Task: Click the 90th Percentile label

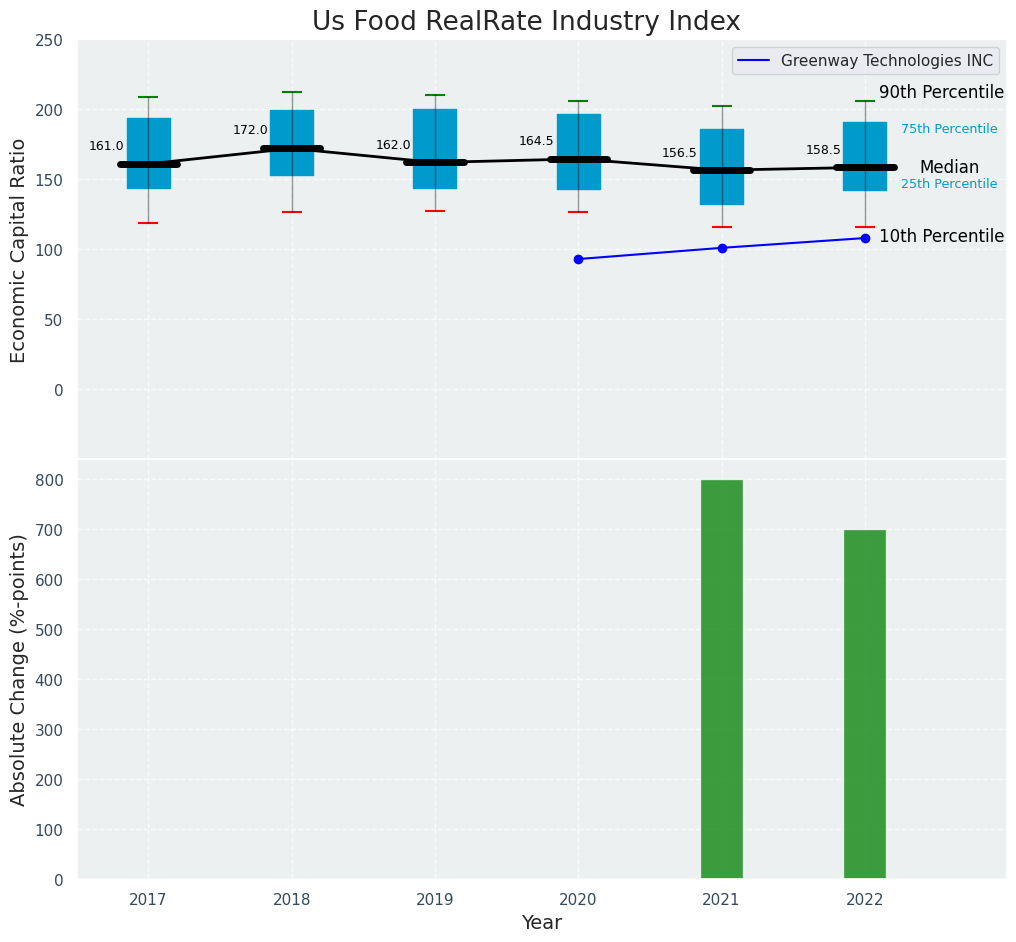Action: pos(941,92)
